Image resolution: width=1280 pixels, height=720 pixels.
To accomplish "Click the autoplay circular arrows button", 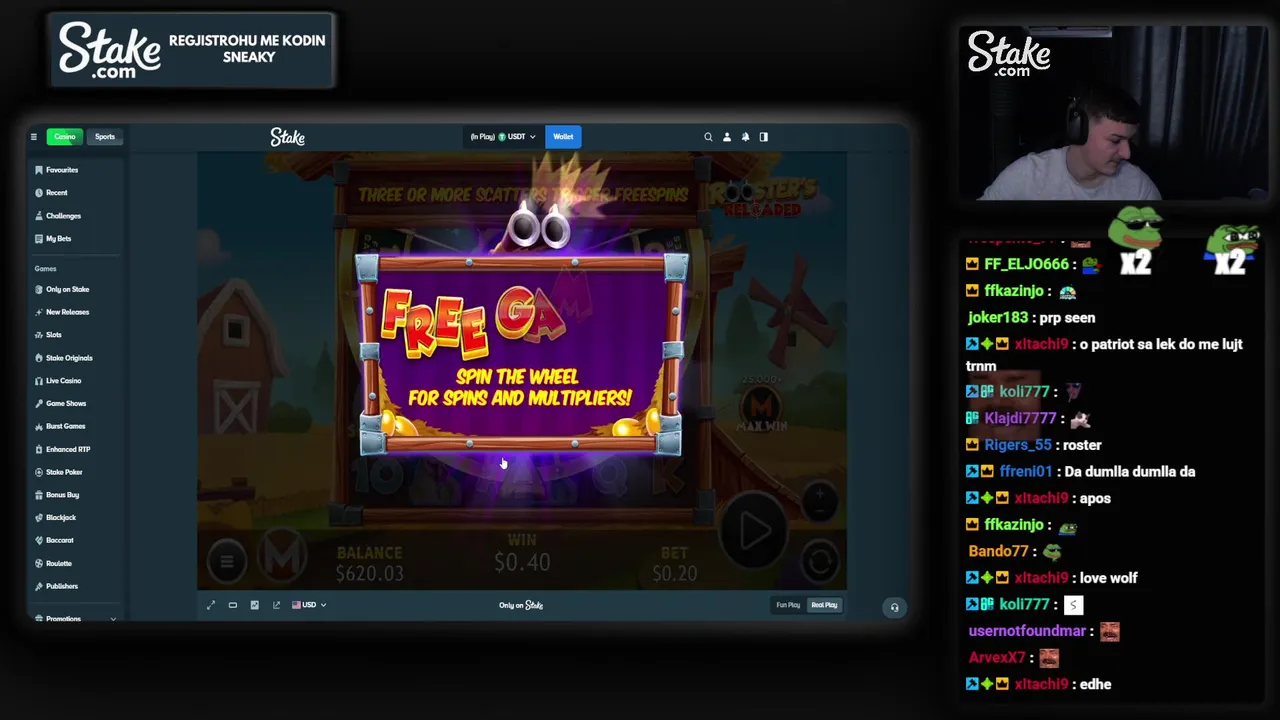I will click(x=819, y=561).
